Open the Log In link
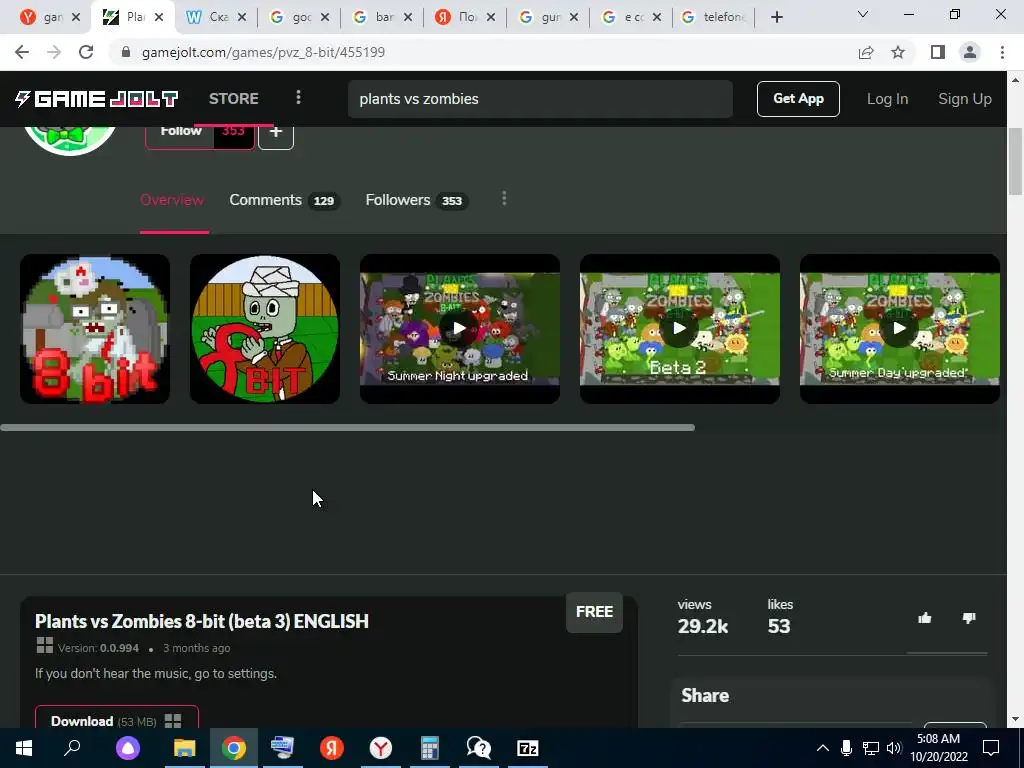This screenshot has height=768, width=1024. (x=887, y=99)
